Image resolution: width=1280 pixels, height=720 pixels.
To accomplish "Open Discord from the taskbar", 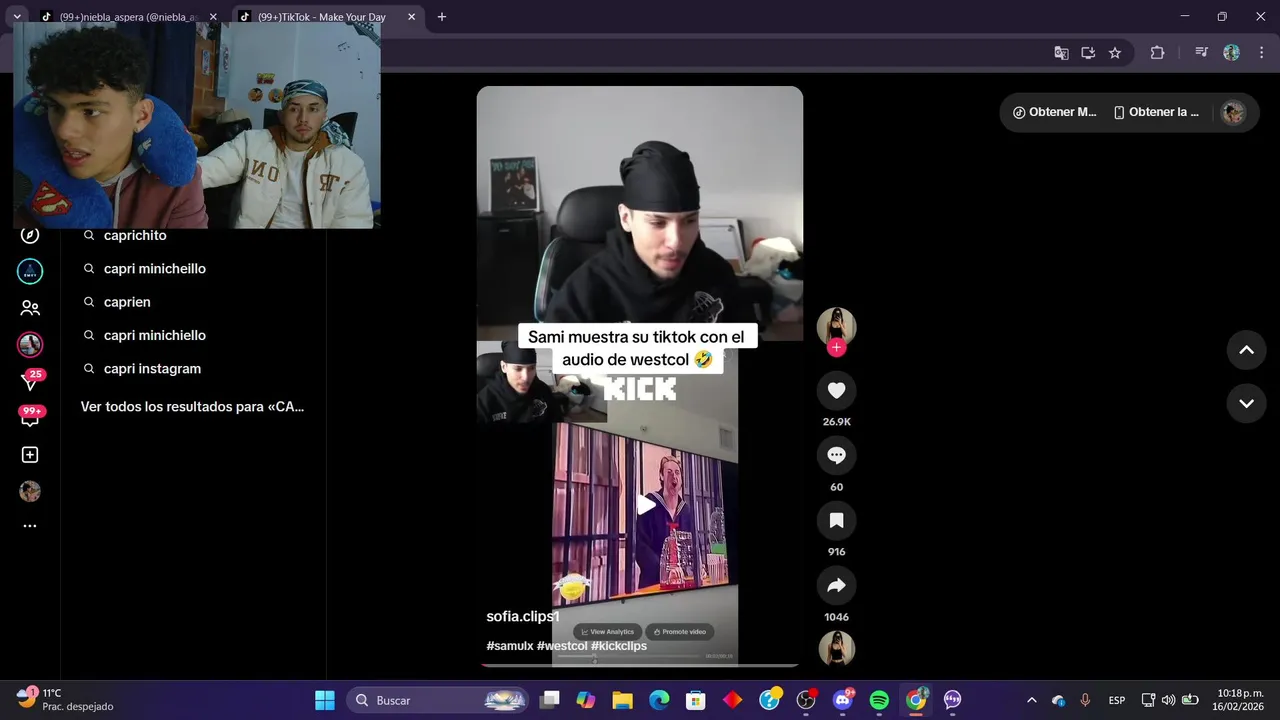I will point(843,700).
